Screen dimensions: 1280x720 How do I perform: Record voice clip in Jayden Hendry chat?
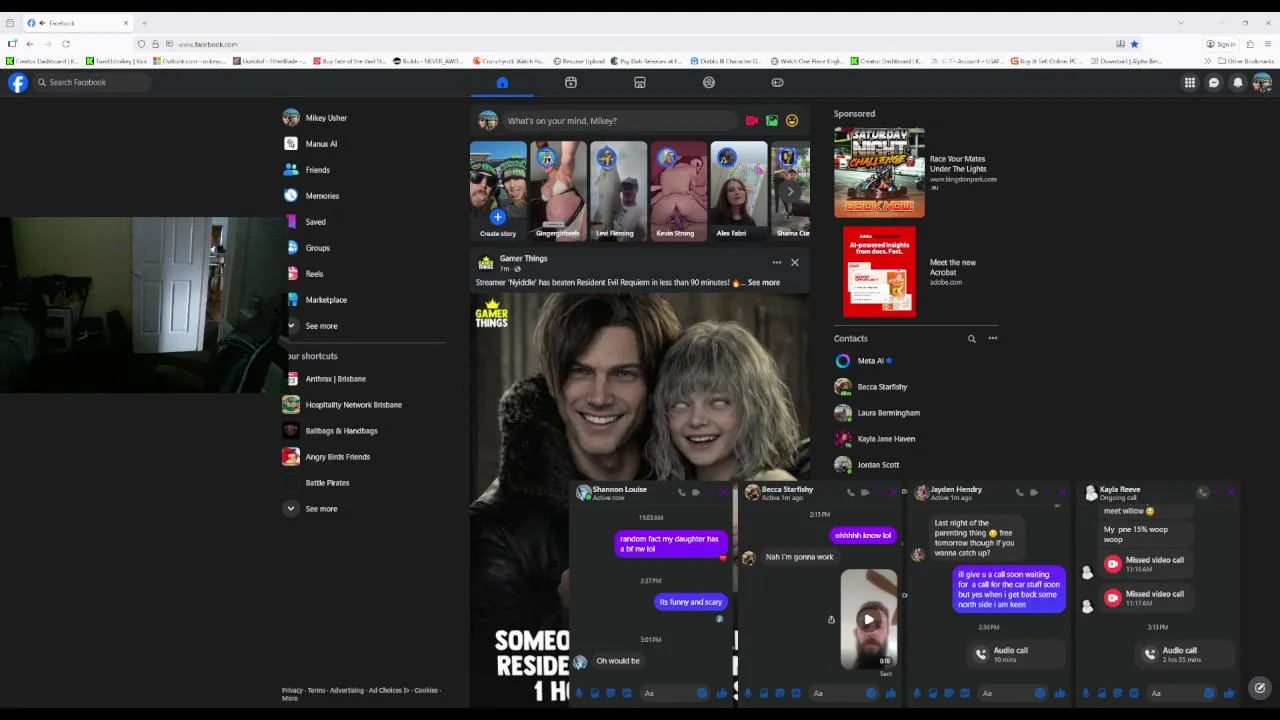917,693
